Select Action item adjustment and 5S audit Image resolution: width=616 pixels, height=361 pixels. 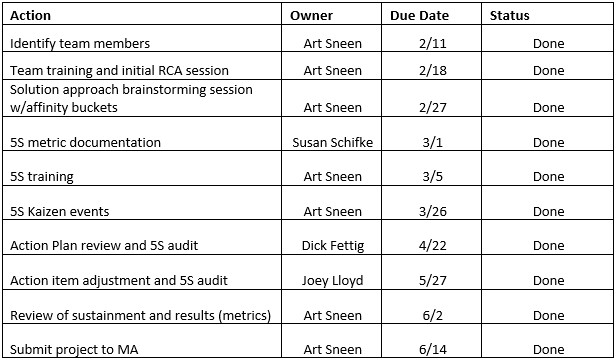[x=142, y=272]
